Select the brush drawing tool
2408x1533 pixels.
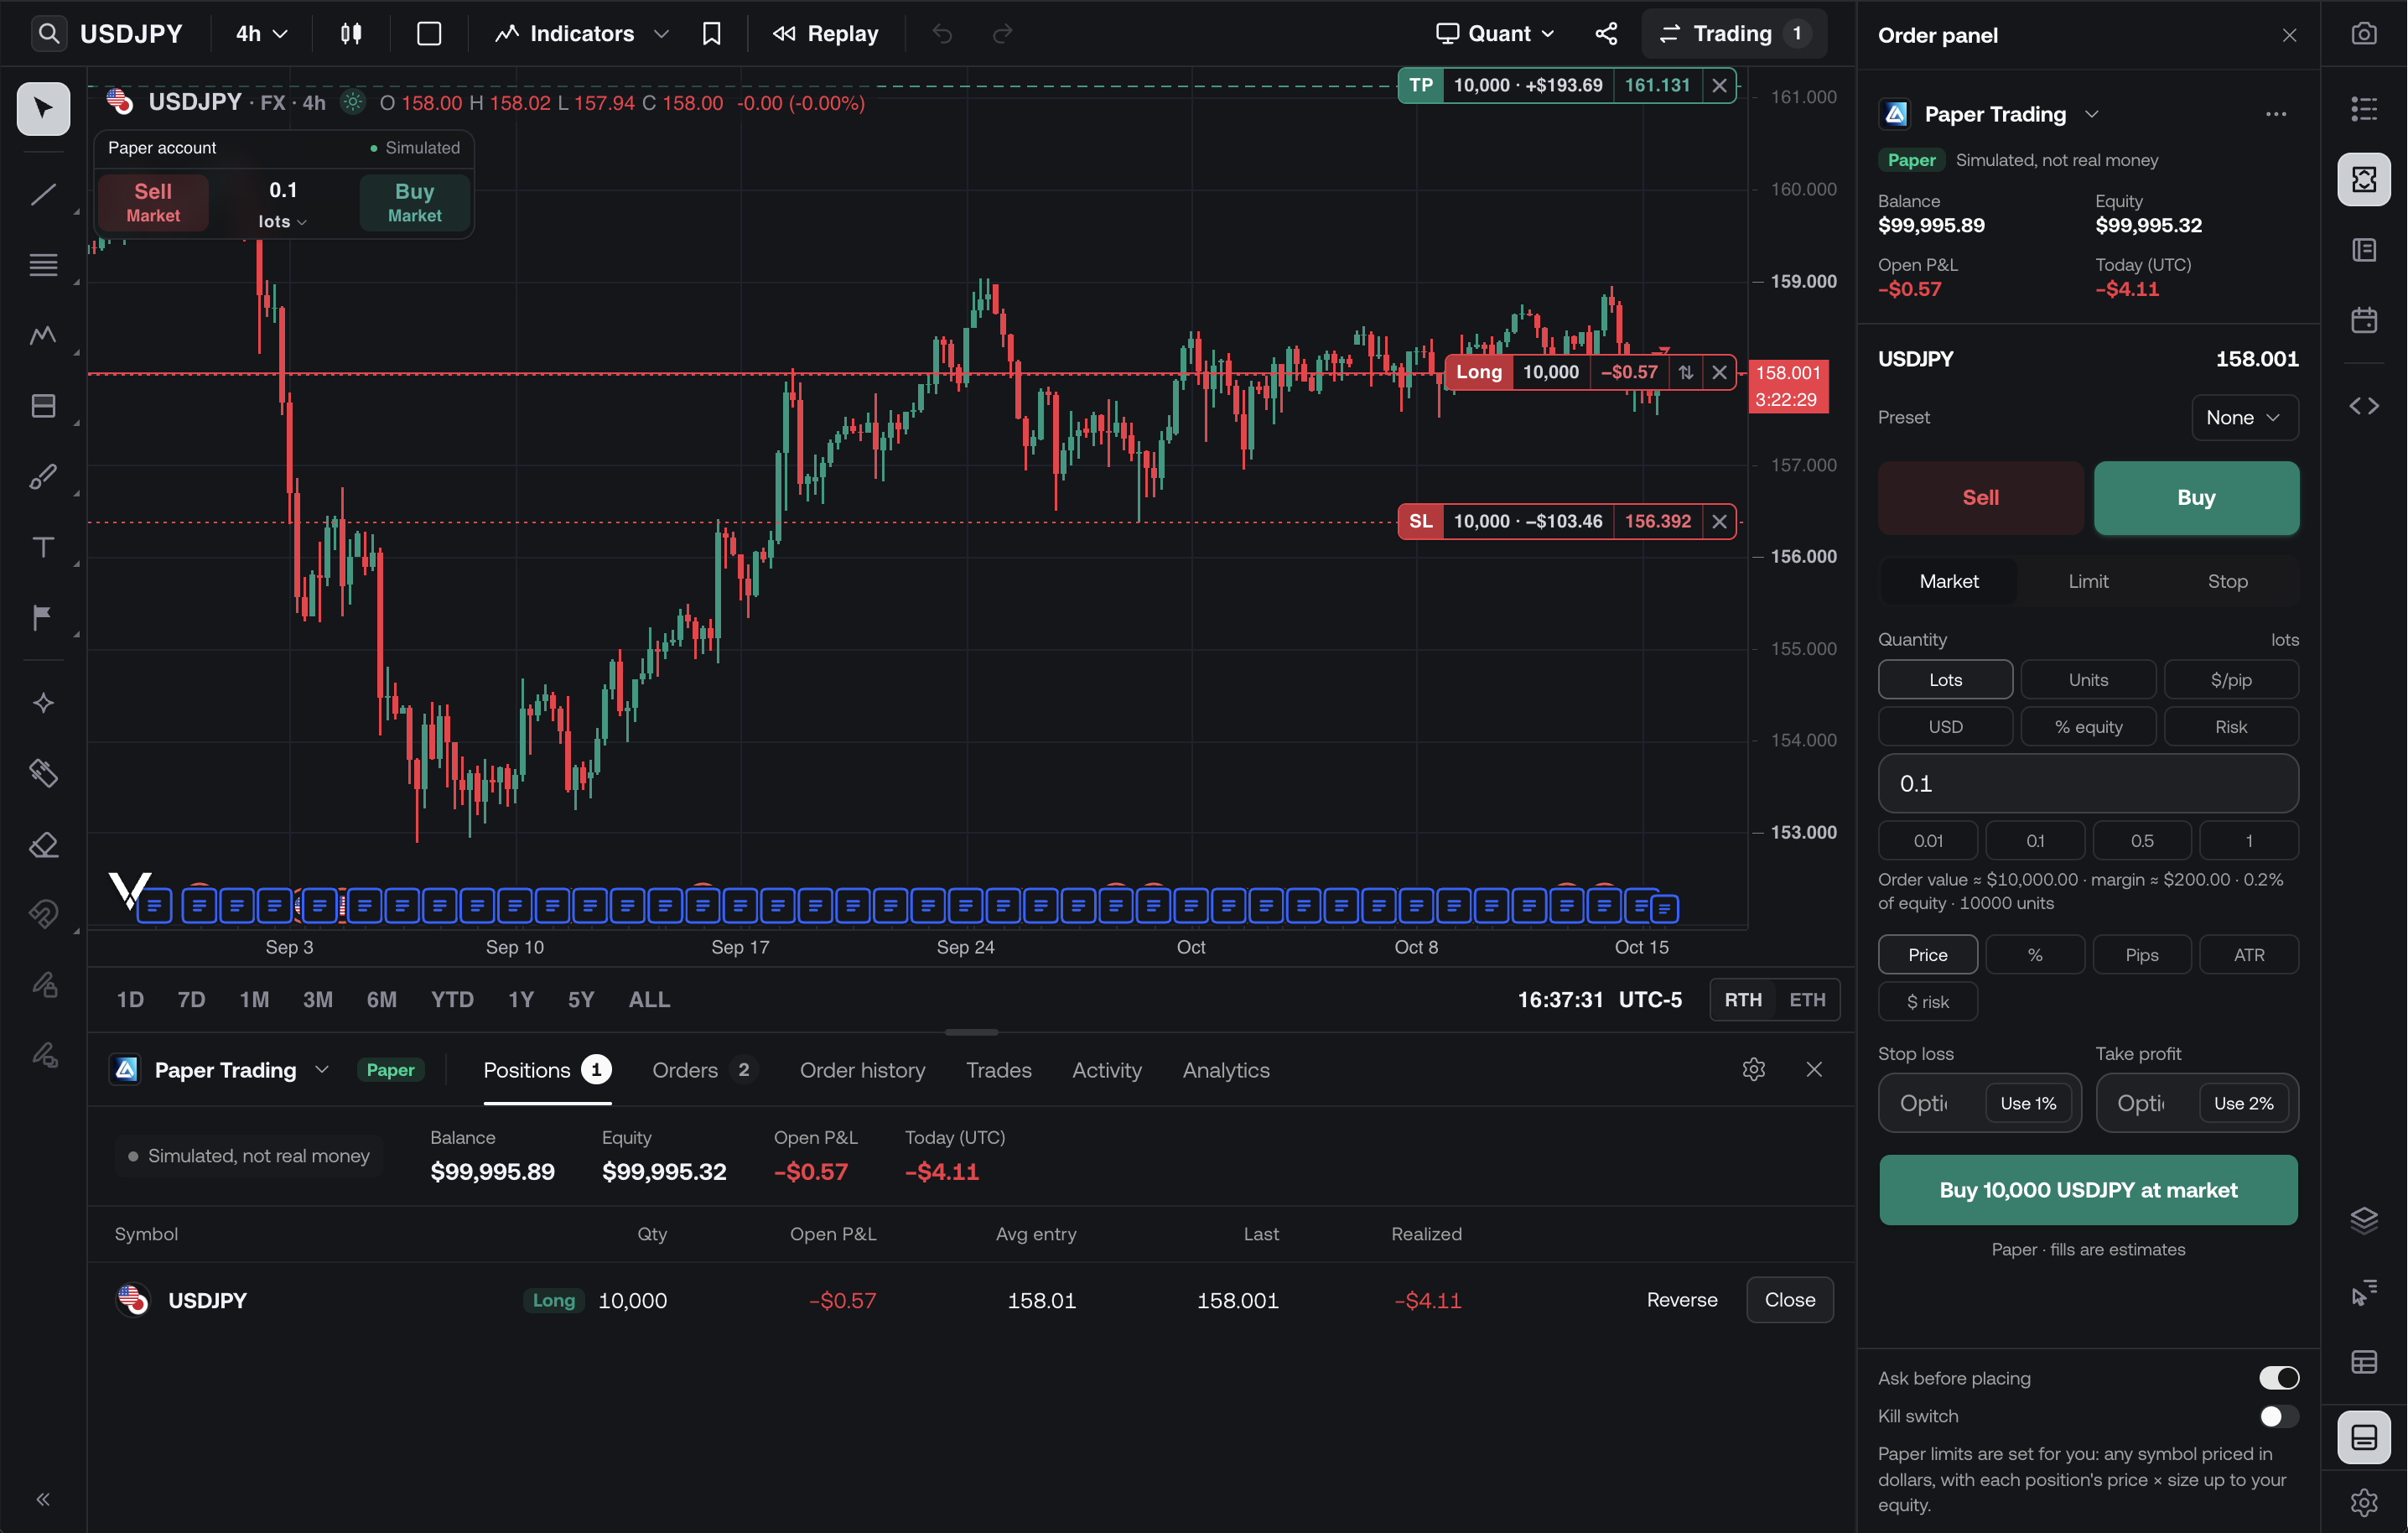pyautogui.click(x=43, y=476)
